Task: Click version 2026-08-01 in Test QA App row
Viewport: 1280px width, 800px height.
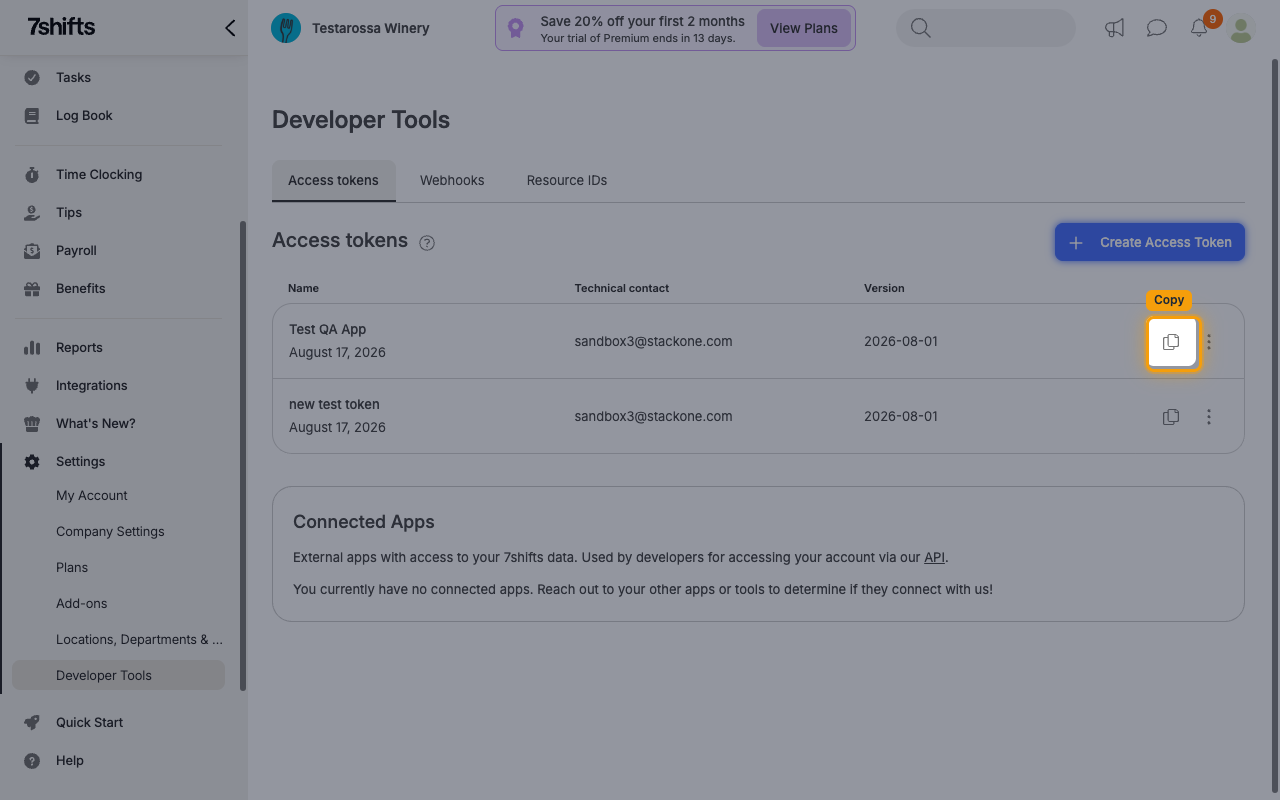Action: click(x=901, y=341)
